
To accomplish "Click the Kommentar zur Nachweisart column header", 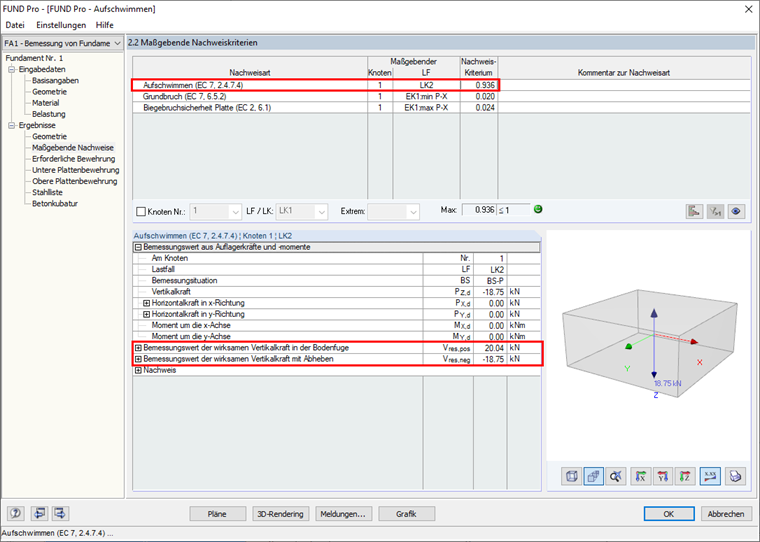I will point(624,73).
